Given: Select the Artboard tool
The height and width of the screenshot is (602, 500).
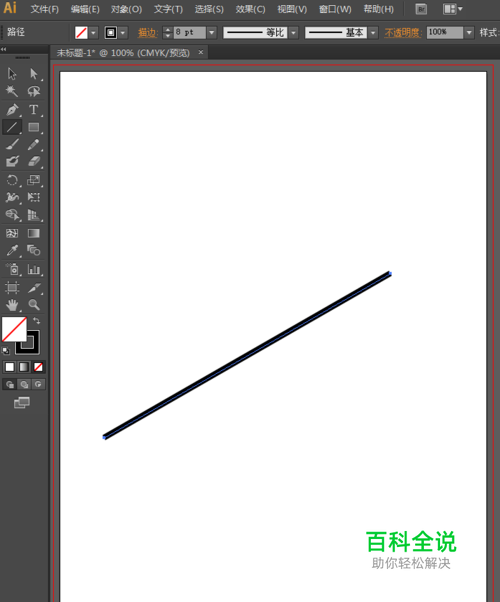Looking at the screenshot, I should click(12, 287).
